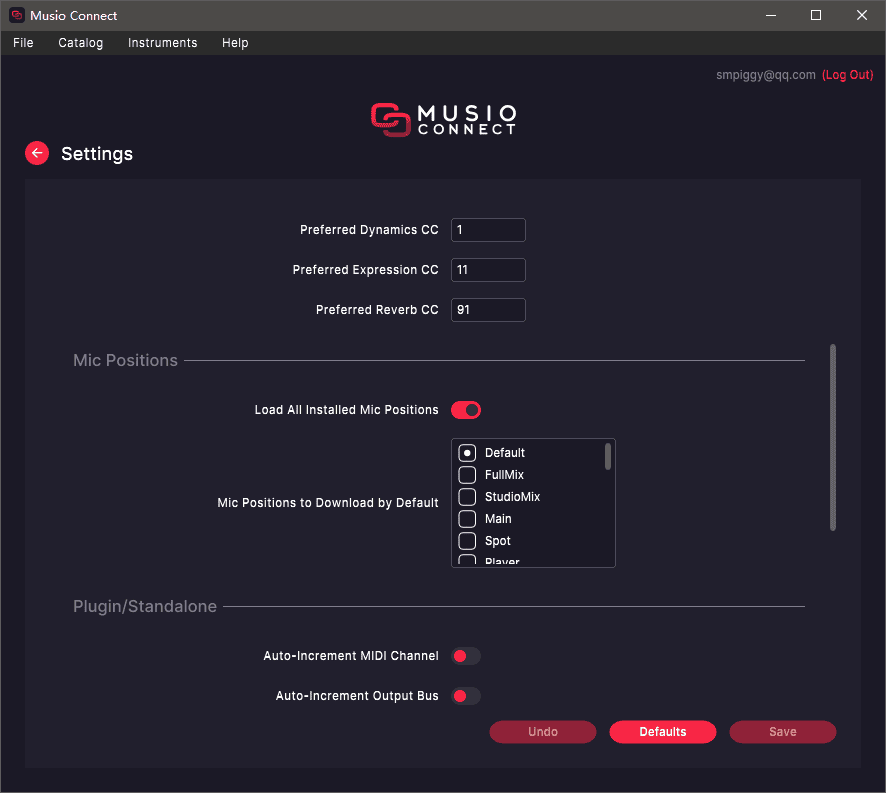The width and height of the screenshot is (886, 793).
Task: Focus the Preferred Expression CC field
Action: pos(488,270)
